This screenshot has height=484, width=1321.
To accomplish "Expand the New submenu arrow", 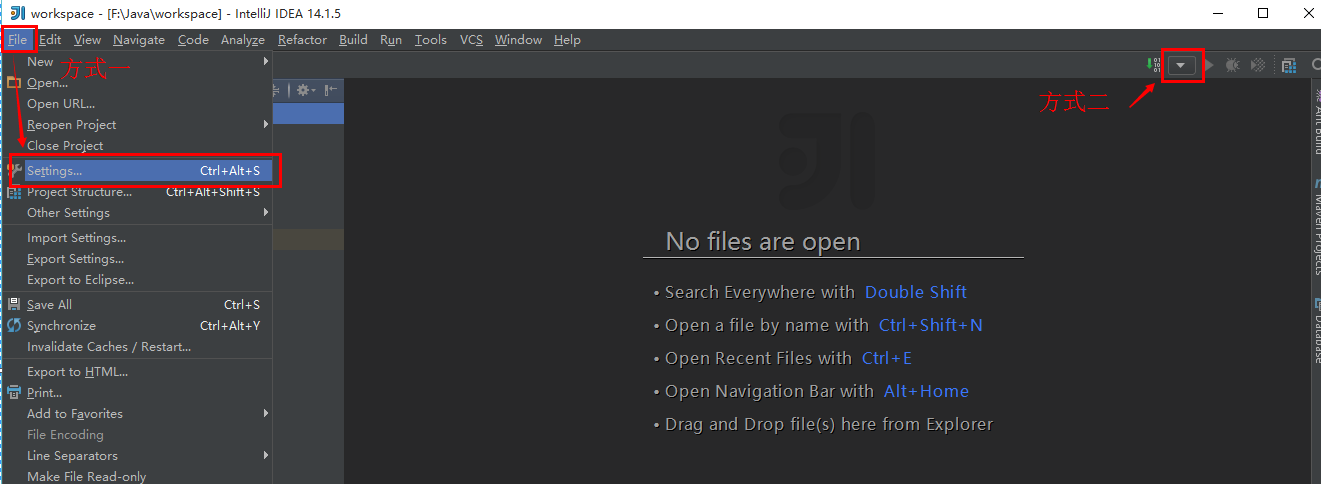I will pyautogui.click(x=266, y=62).
